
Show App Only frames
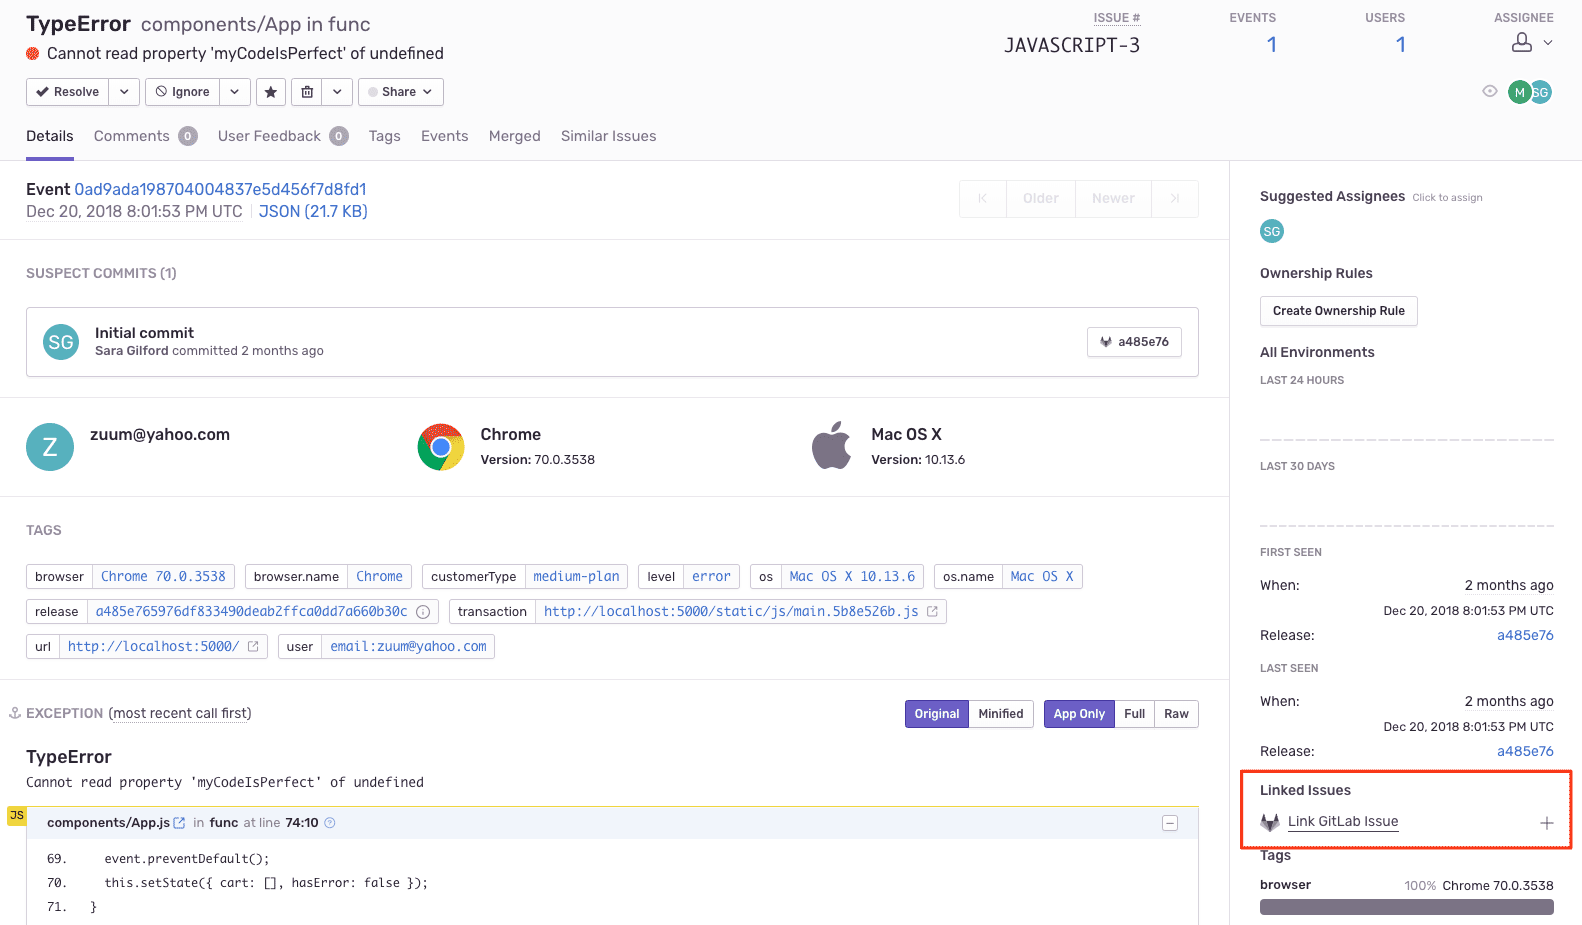click(x=1079, y=714)
